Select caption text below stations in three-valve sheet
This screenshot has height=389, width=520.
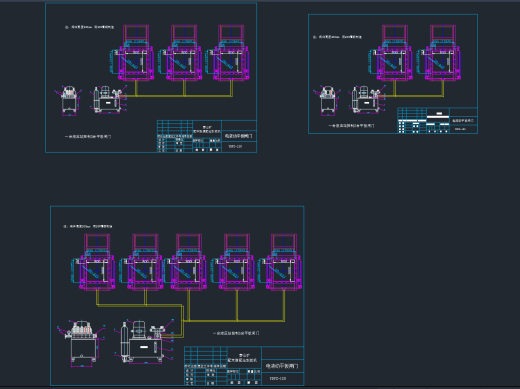click(x=88, y=137)
